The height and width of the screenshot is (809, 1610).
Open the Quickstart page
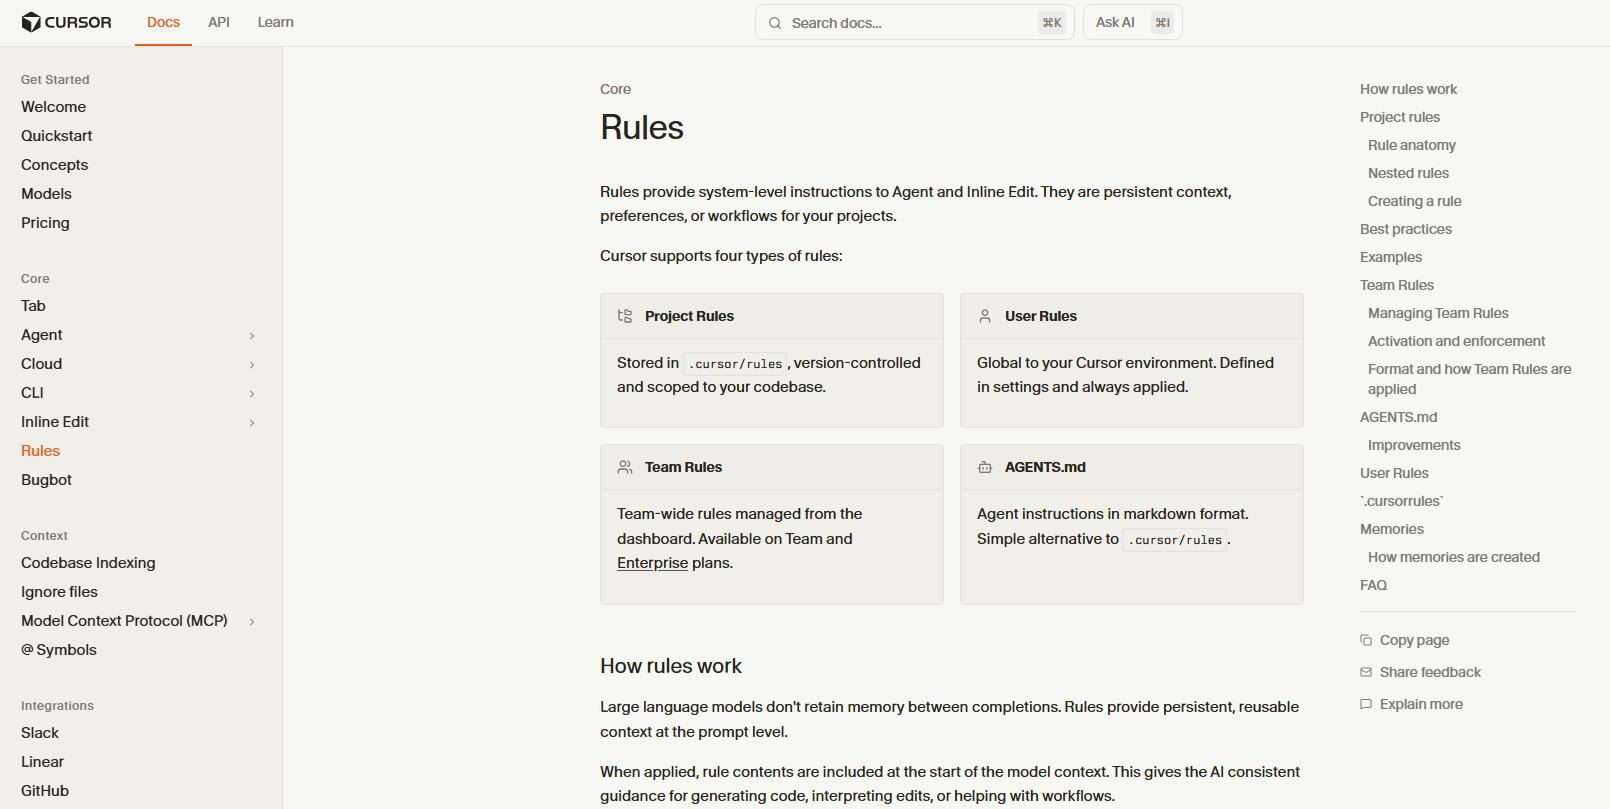click(x=56, y=136)
